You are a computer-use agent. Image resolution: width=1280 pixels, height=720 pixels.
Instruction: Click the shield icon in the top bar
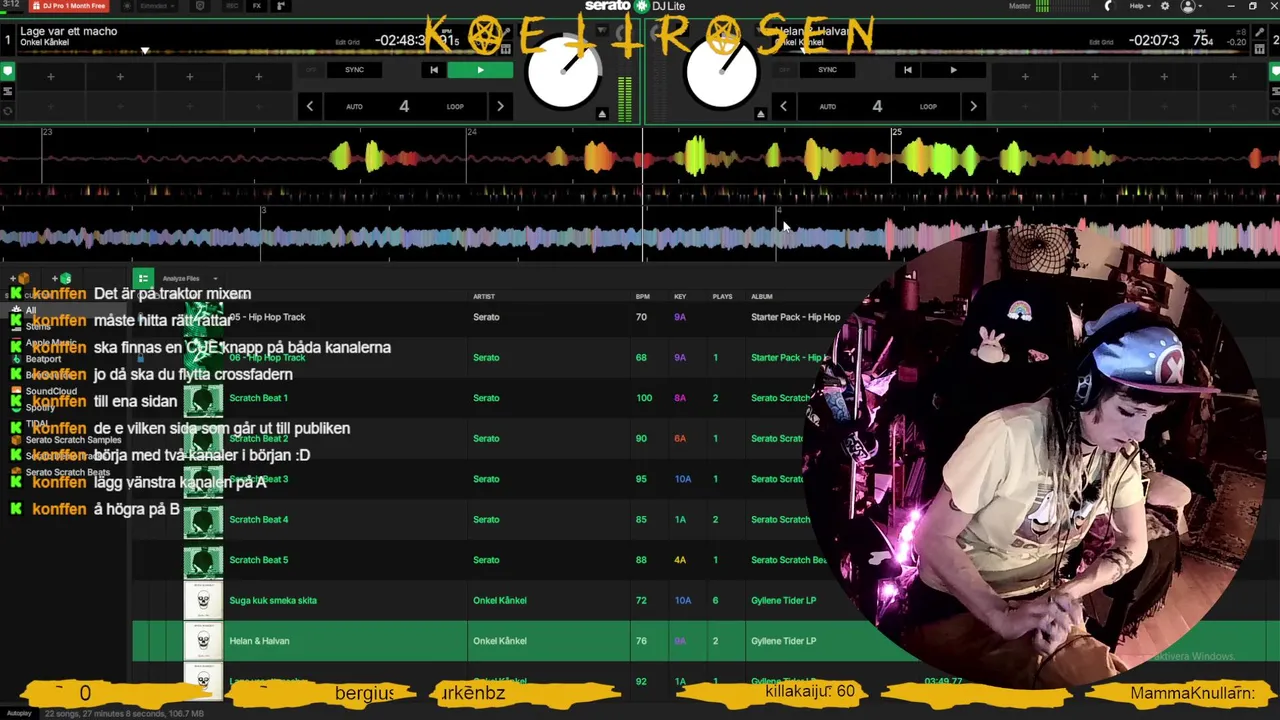(x=199, y=6)
